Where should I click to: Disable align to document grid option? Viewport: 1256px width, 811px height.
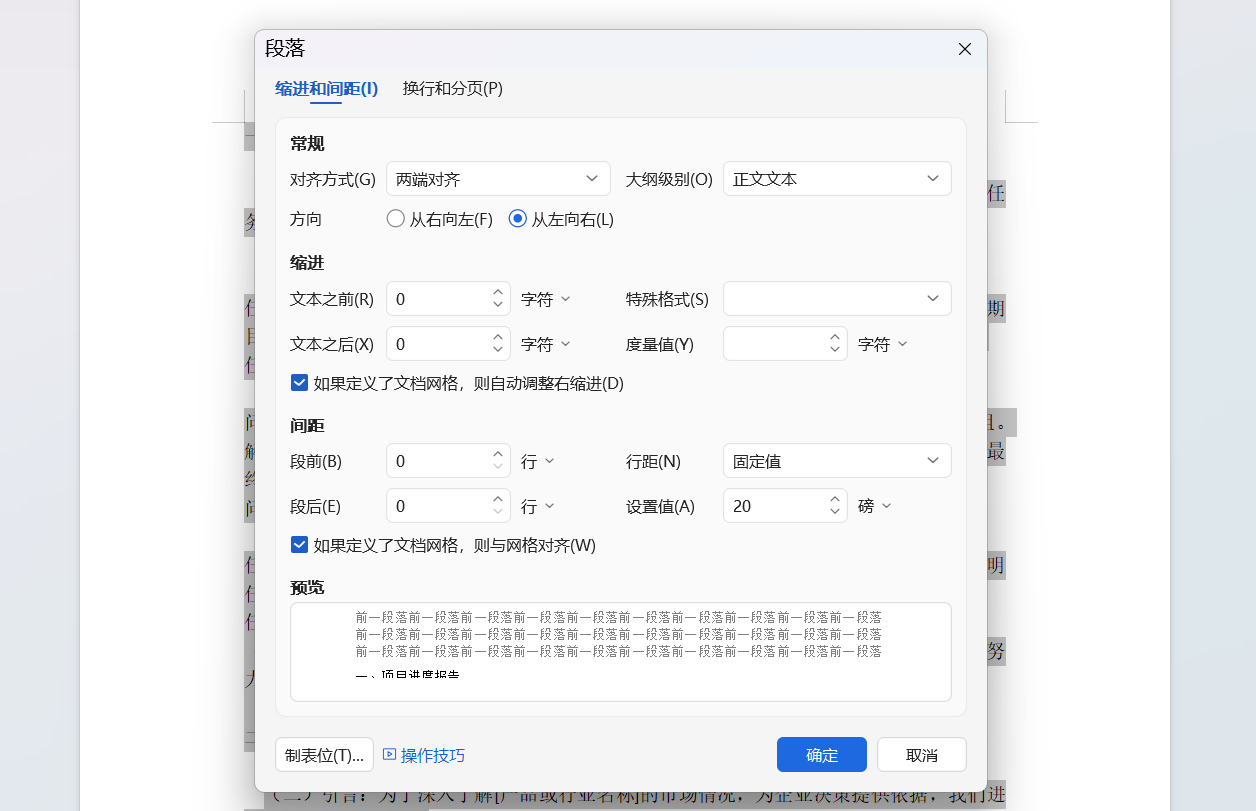click(x=299, y=544)
